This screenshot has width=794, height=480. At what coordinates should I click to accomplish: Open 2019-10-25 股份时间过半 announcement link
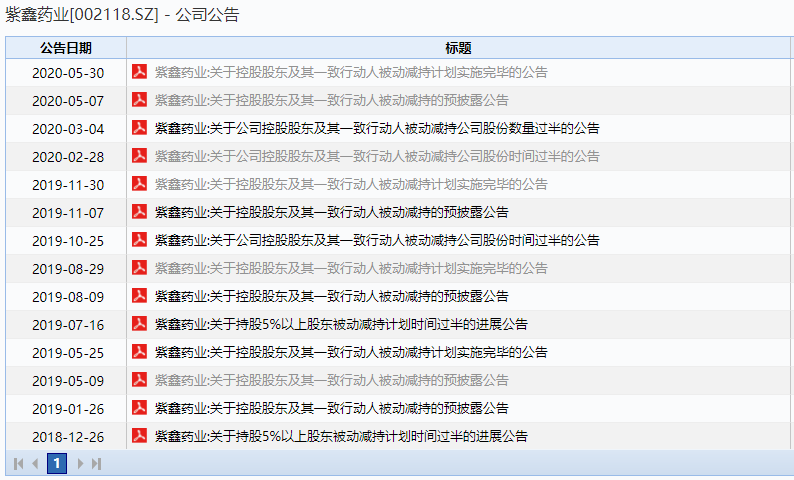pyautogui.click(x=377, y=240)
